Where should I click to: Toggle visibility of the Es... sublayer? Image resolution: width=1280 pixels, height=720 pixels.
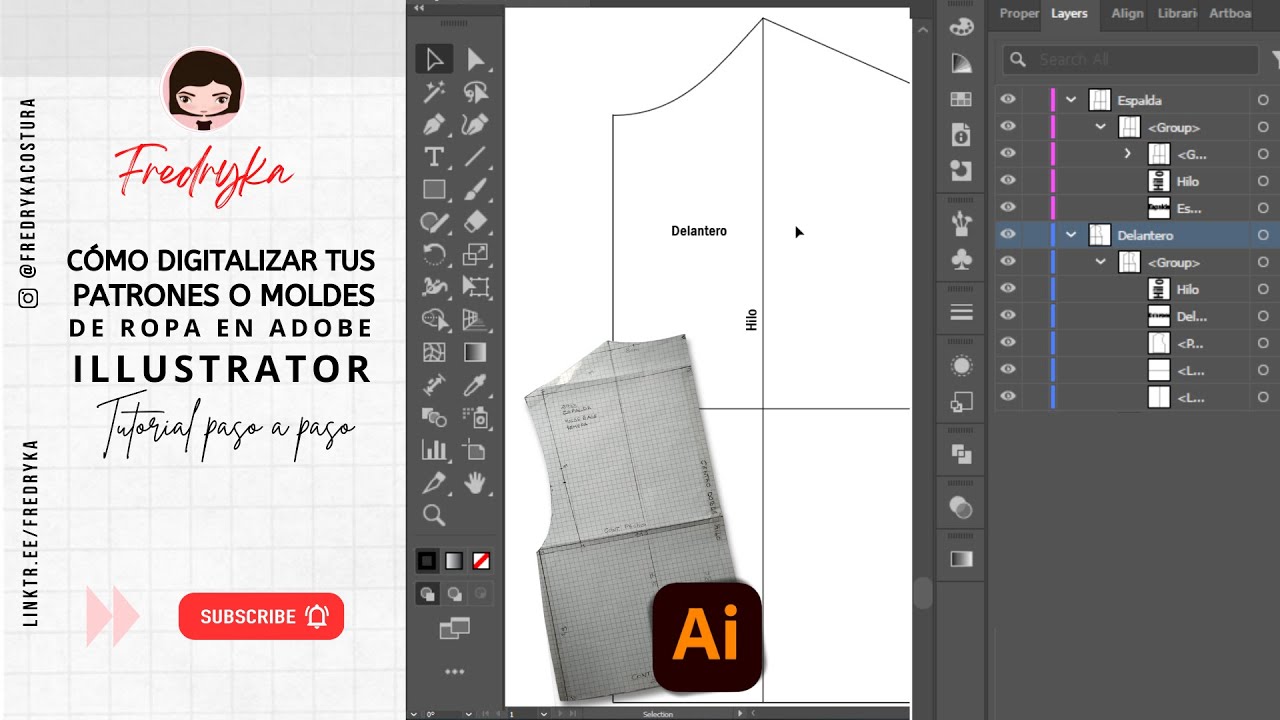1008,208
